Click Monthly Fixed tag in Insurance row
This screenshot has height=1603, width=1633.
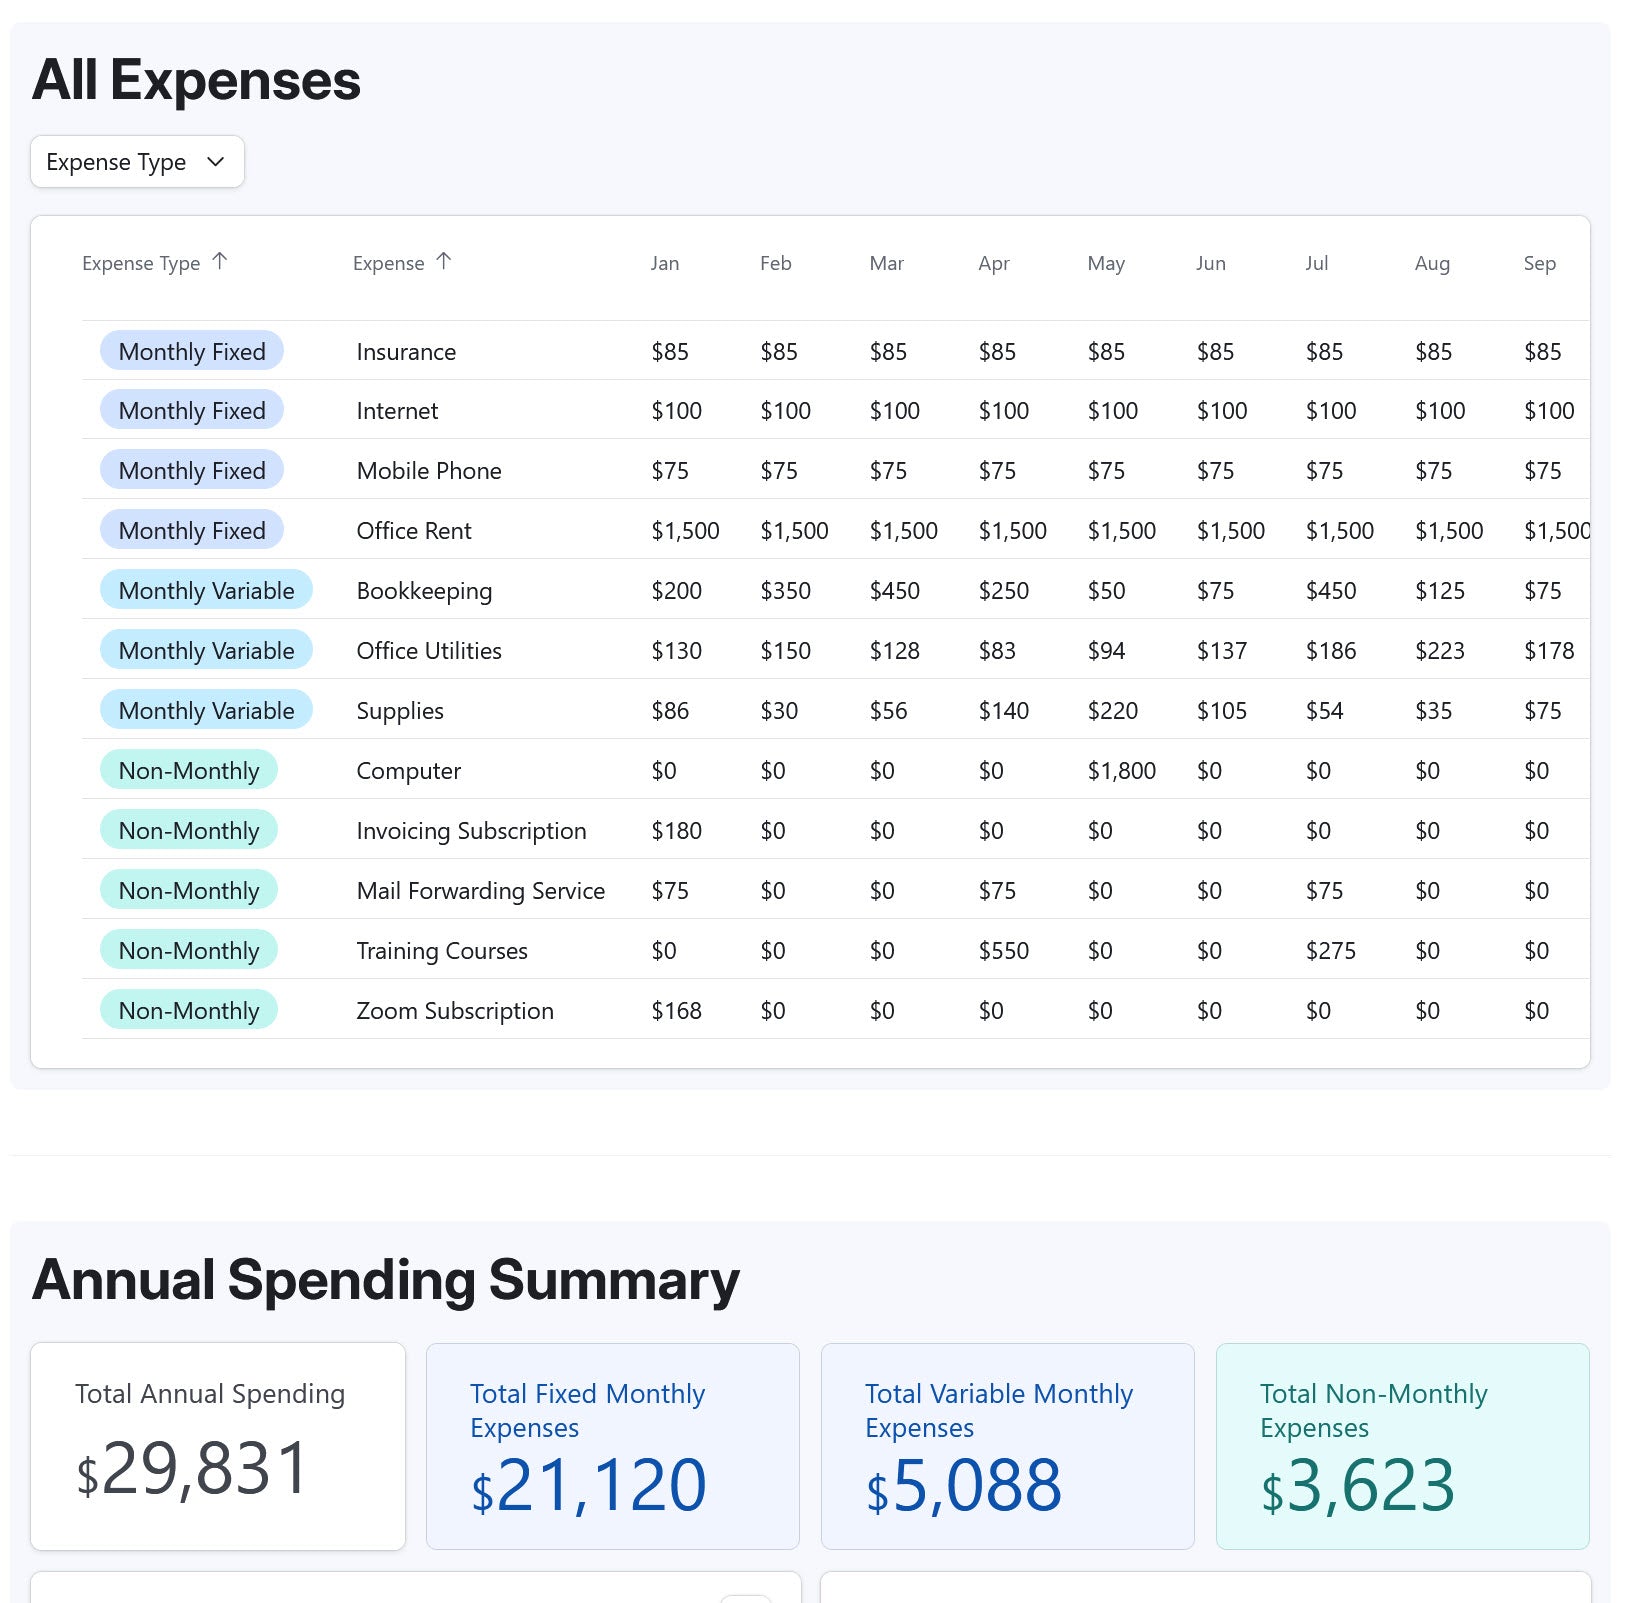pos(191,352)
